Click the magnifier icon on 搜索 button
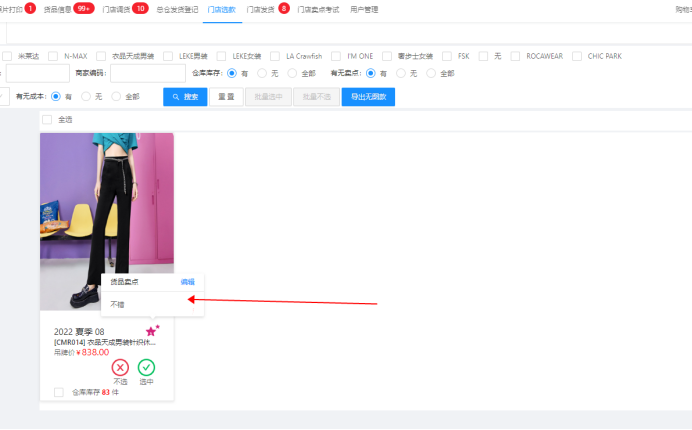The height and width of the screenshot is (430, 692). click(x=176, y=97)
